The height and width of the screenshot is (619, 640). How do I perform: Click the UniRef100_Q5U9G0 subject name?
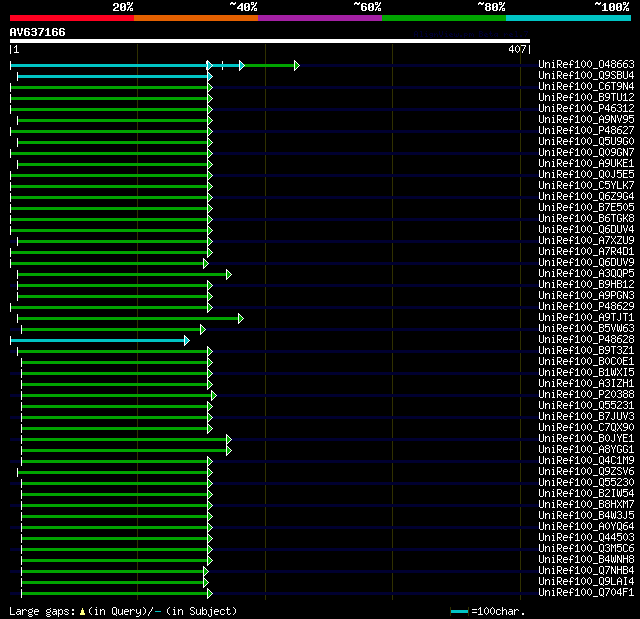coord(586,141)
